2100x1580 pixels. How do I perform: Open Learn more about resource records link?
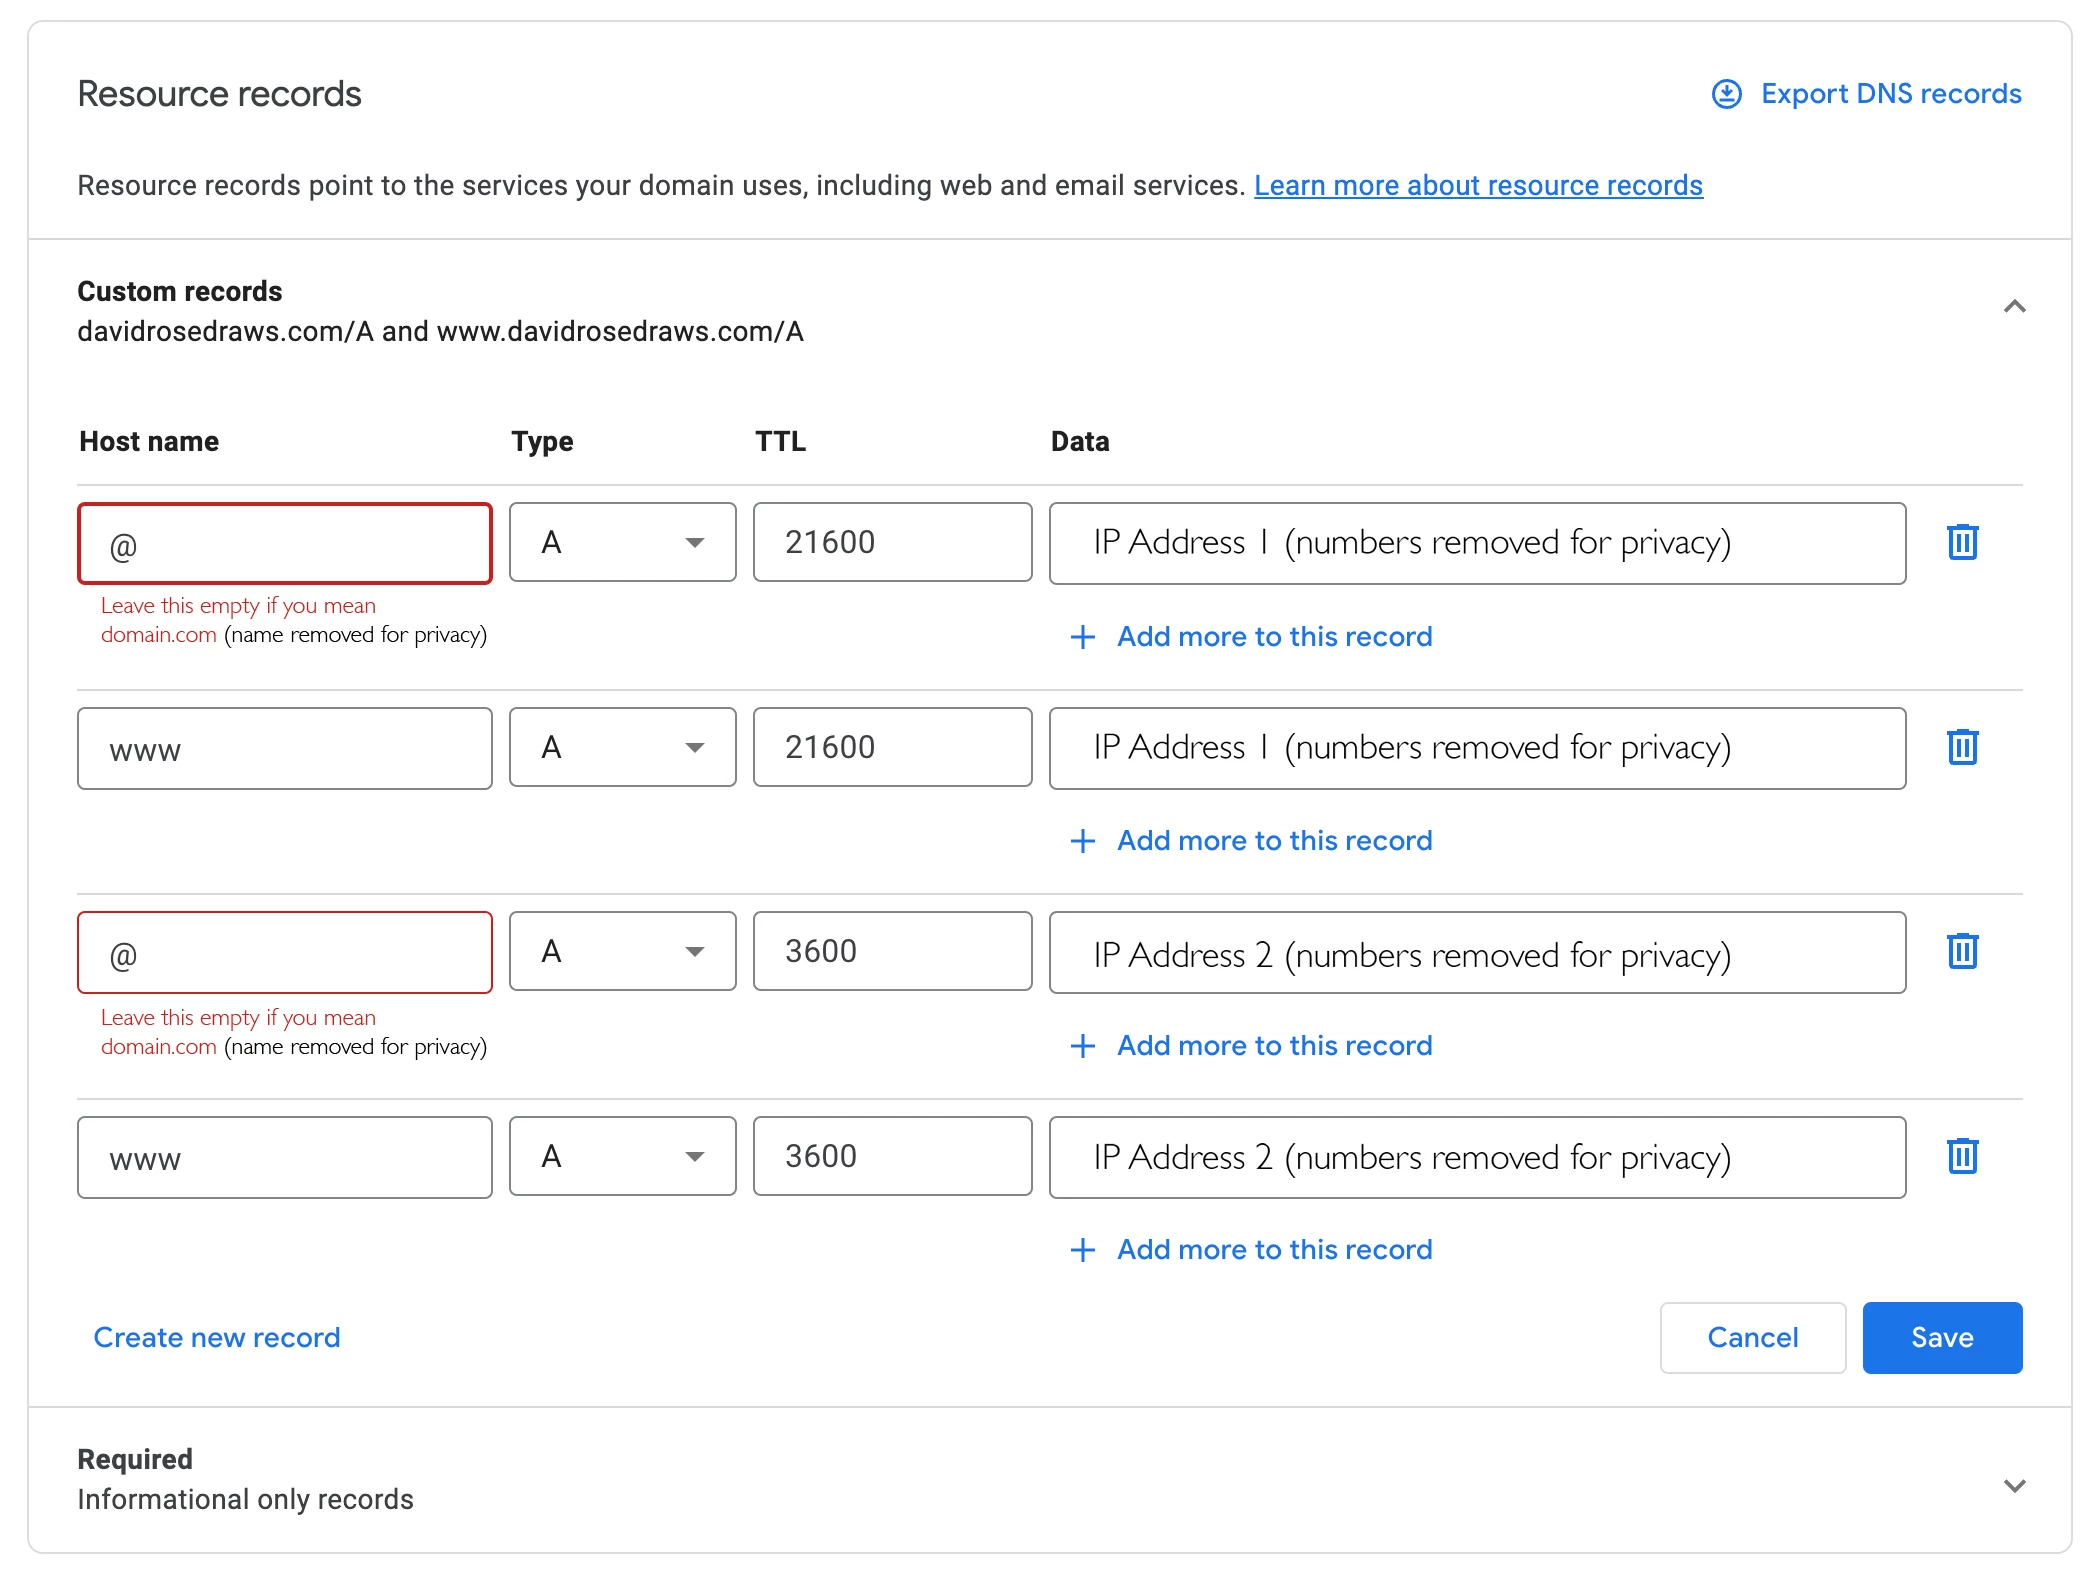point(1478,186)
